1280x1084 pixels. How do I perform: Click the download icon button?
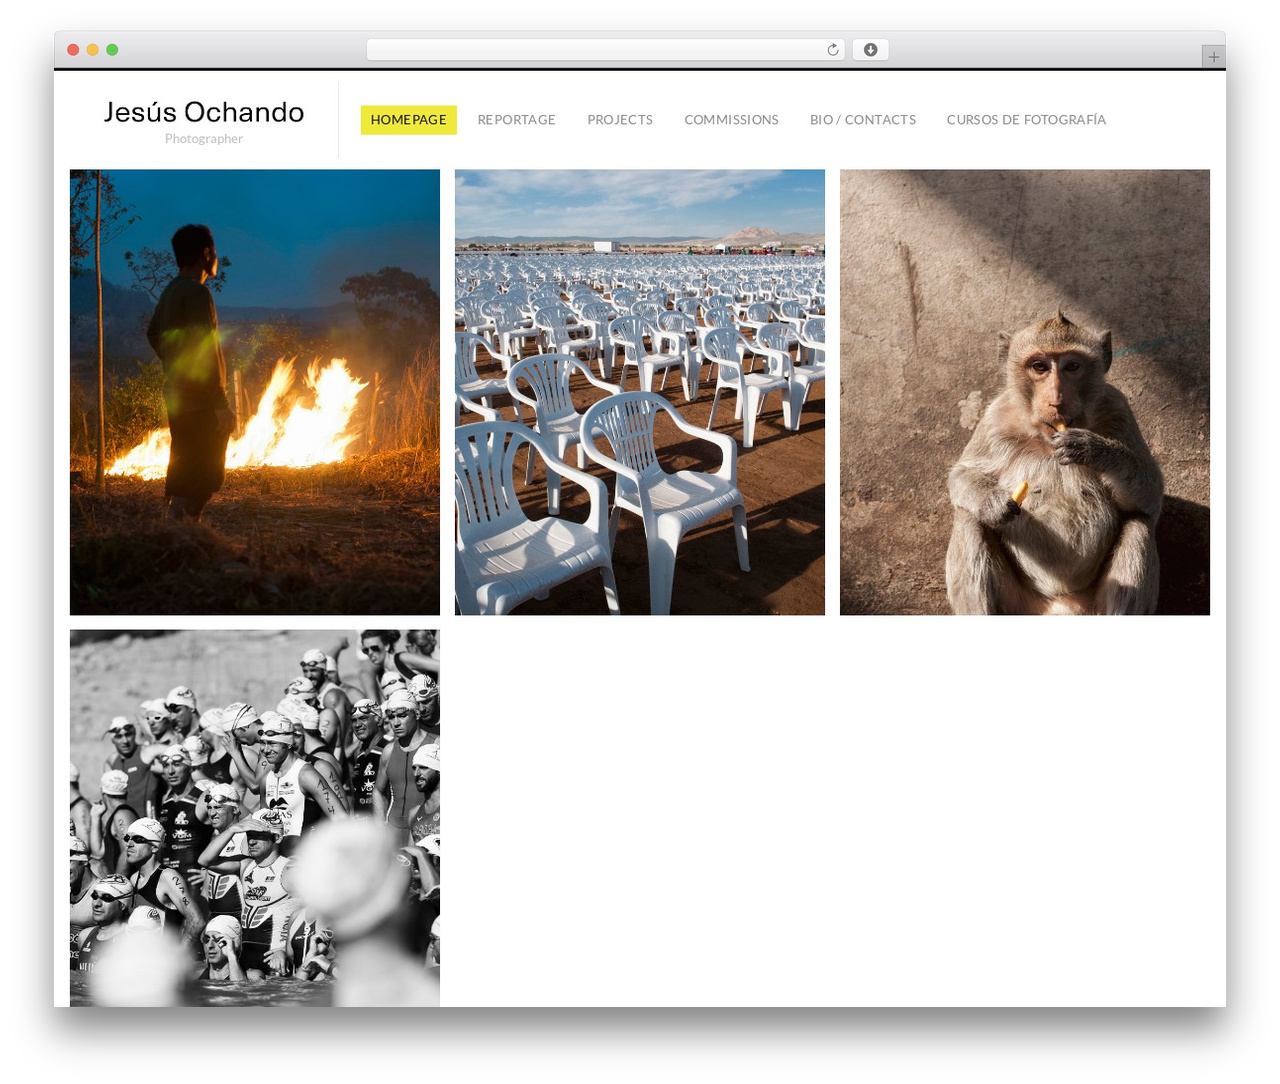click(x=870, y=50)
